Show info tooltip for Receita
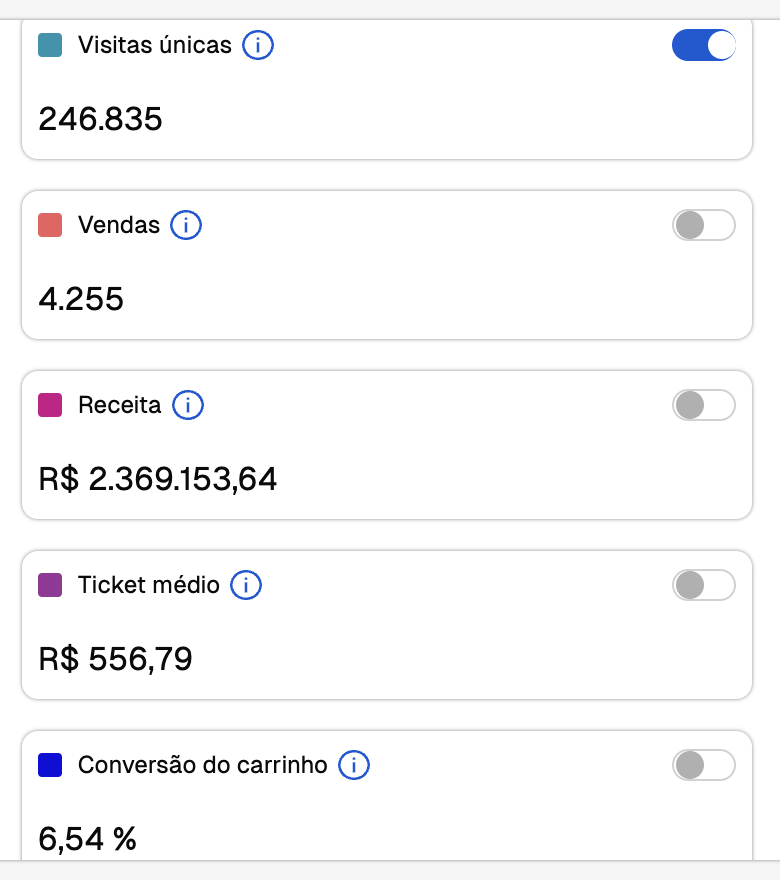The height and width of the screenshot is (880, 780). [x=187, y=405]
